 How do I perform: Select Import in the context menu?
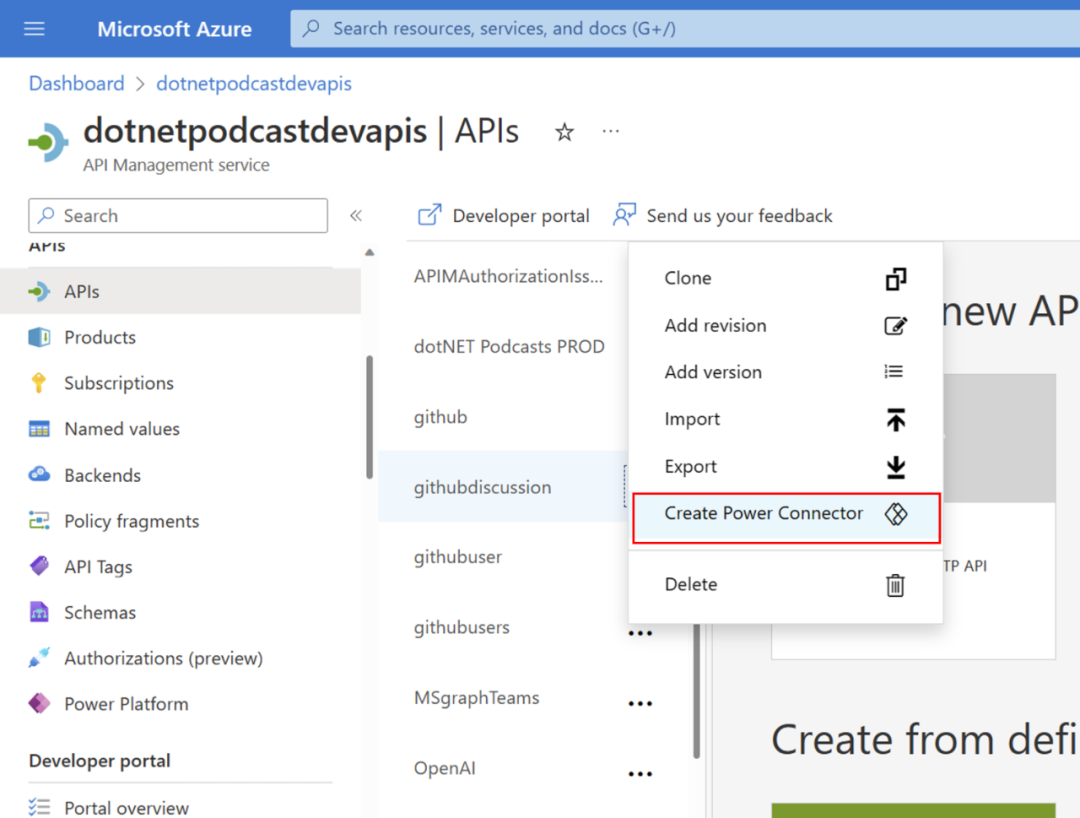[x=785, y=419]
